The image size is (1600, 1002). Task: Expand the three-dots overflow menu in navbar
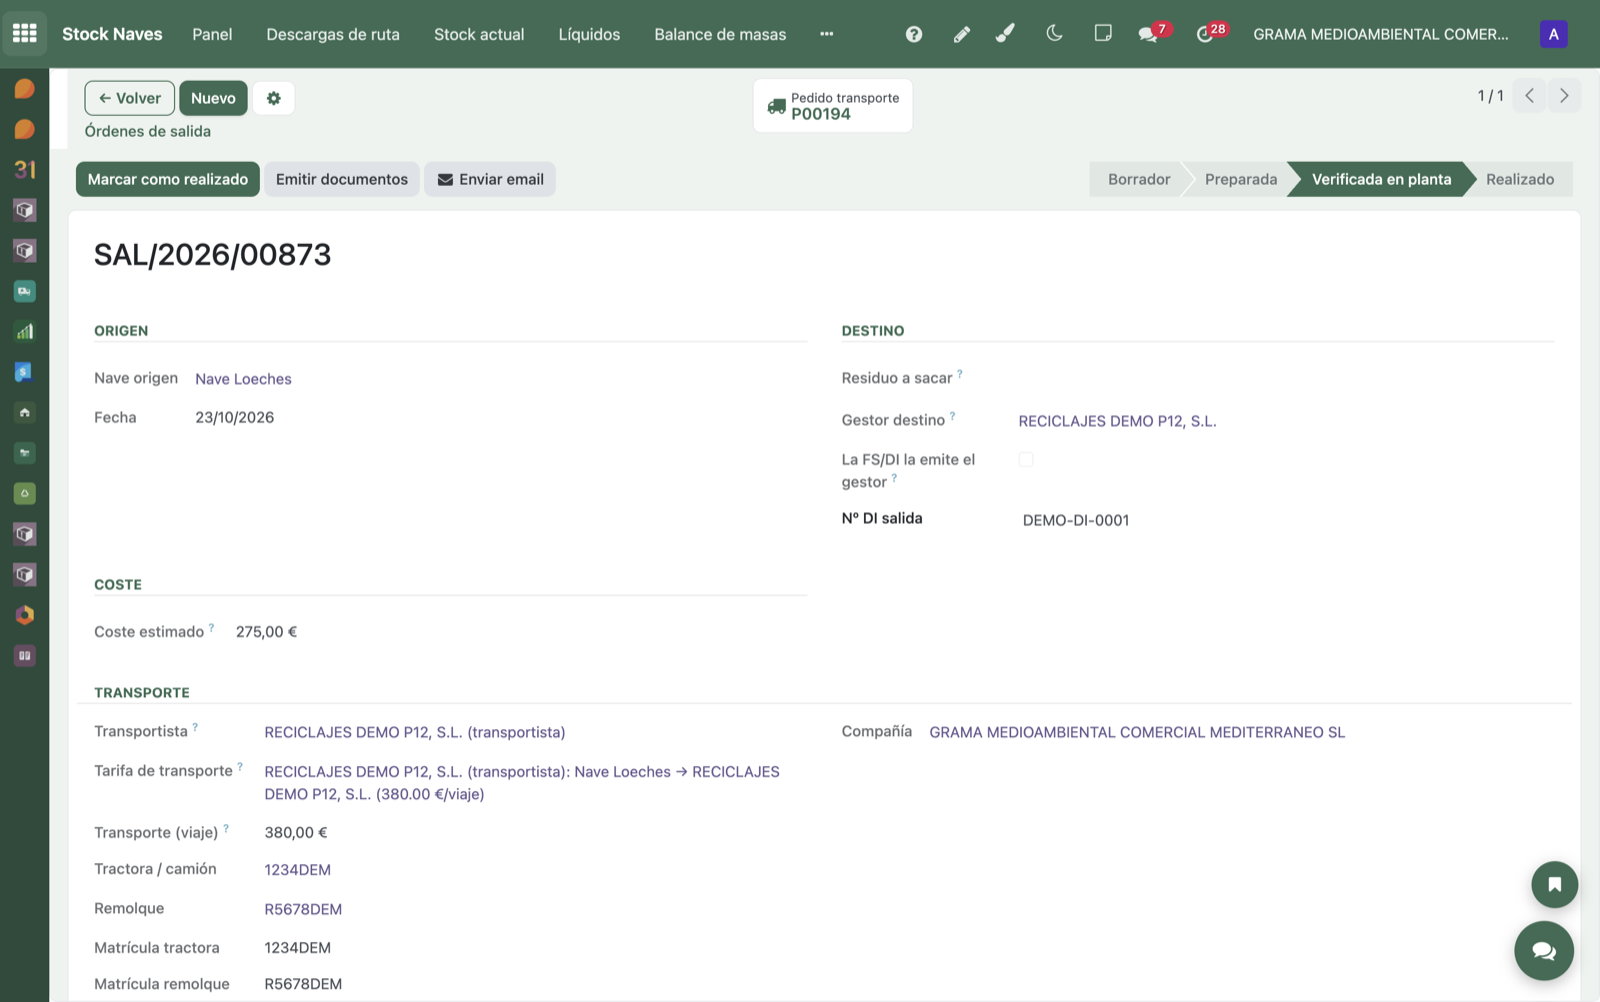coord(826,34)
